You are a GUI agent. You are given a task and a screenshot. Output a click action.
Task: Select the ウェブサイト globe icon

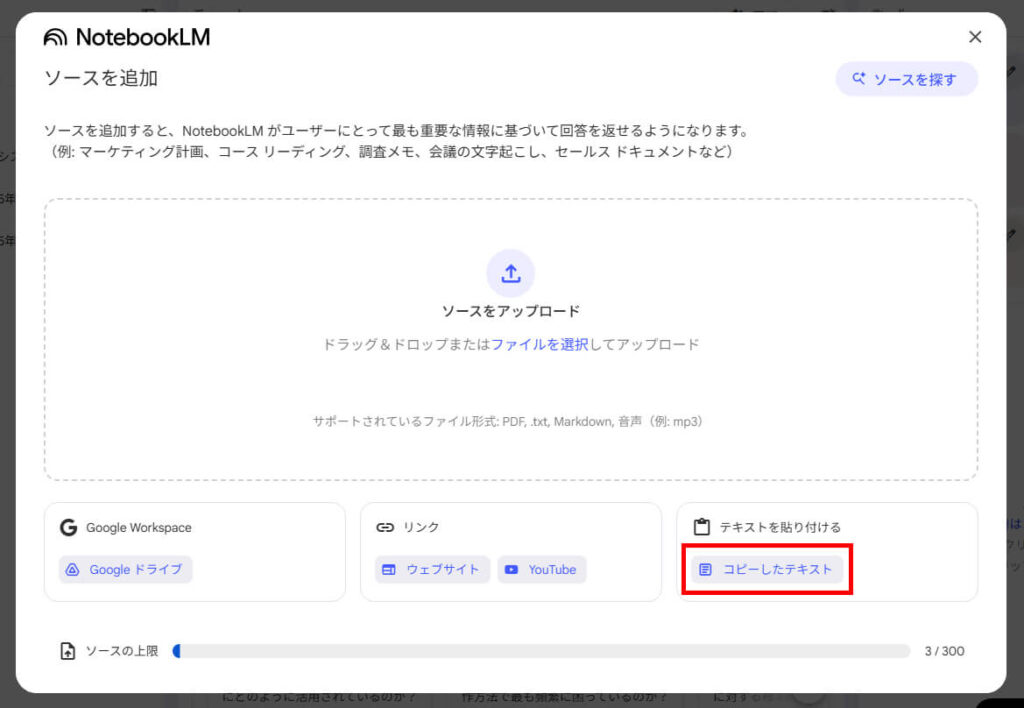[x=389, y=569]
